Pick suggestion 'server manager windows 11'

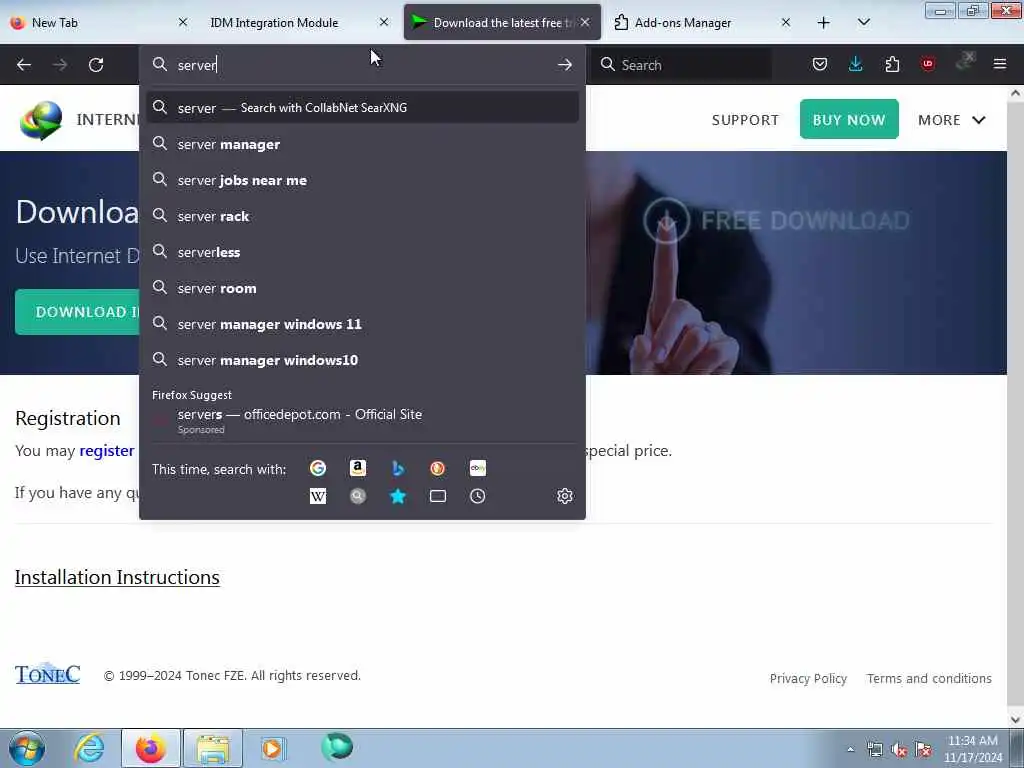click(x=362, y=324)
